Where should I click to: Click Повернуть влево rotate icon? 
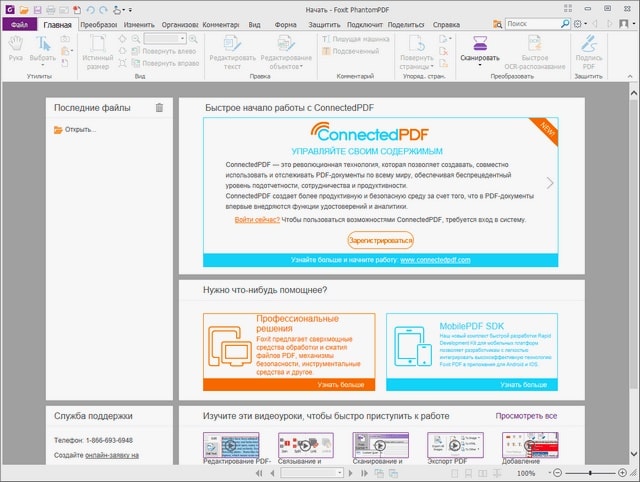tap(164, 51)
